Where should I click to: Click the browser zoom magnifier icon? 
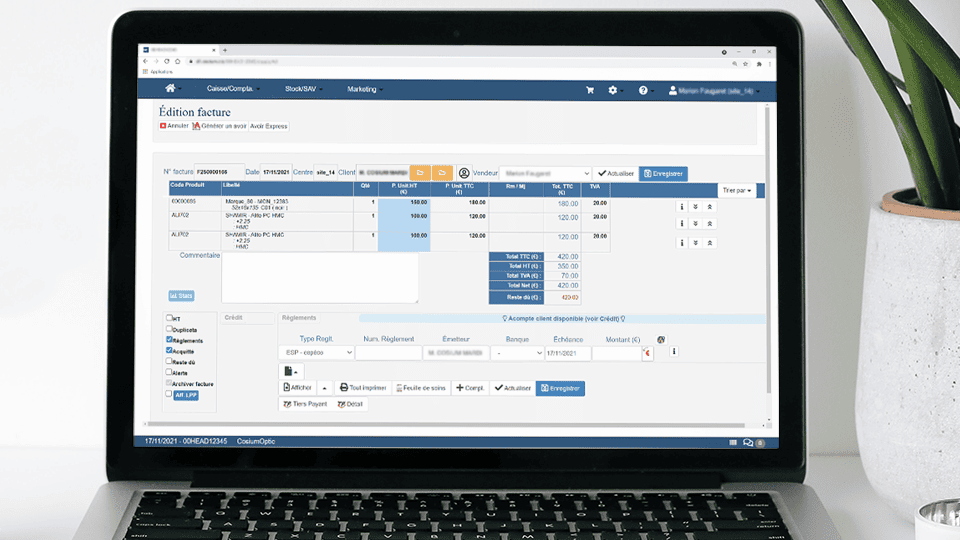(x=734, y=64)
